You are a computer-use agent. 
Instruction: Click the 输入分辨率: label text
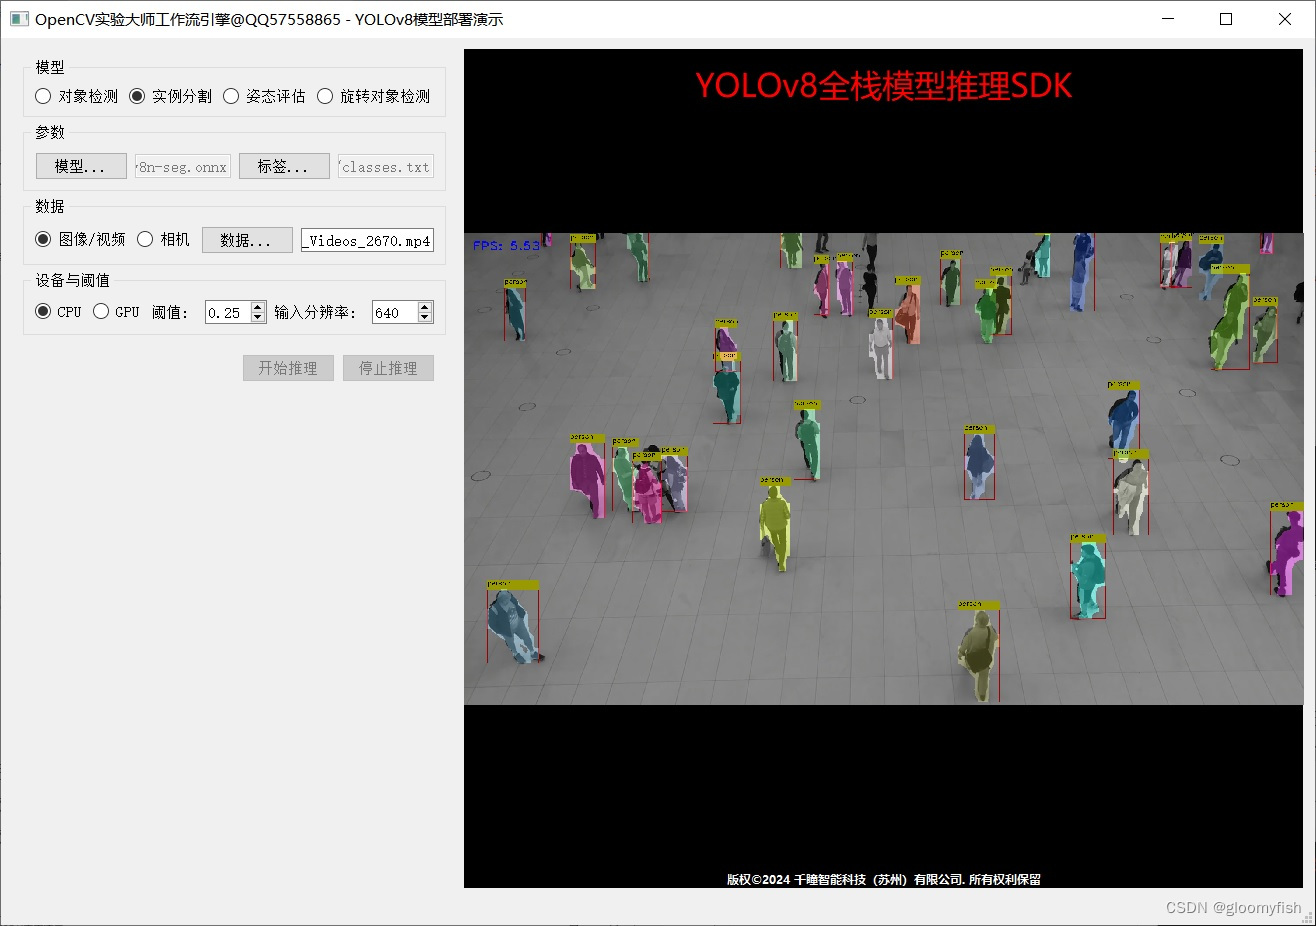pos(315,312)
